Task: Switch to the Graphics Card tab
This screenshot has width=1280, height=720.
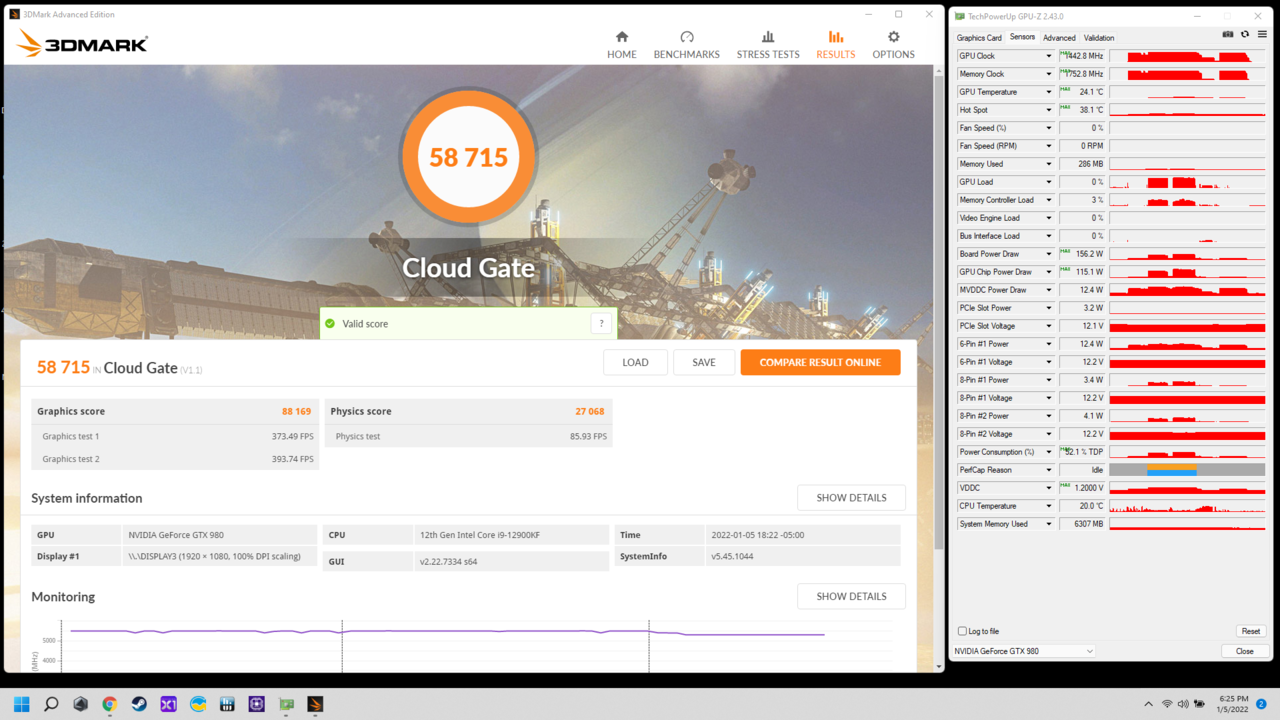Action: 979,38
